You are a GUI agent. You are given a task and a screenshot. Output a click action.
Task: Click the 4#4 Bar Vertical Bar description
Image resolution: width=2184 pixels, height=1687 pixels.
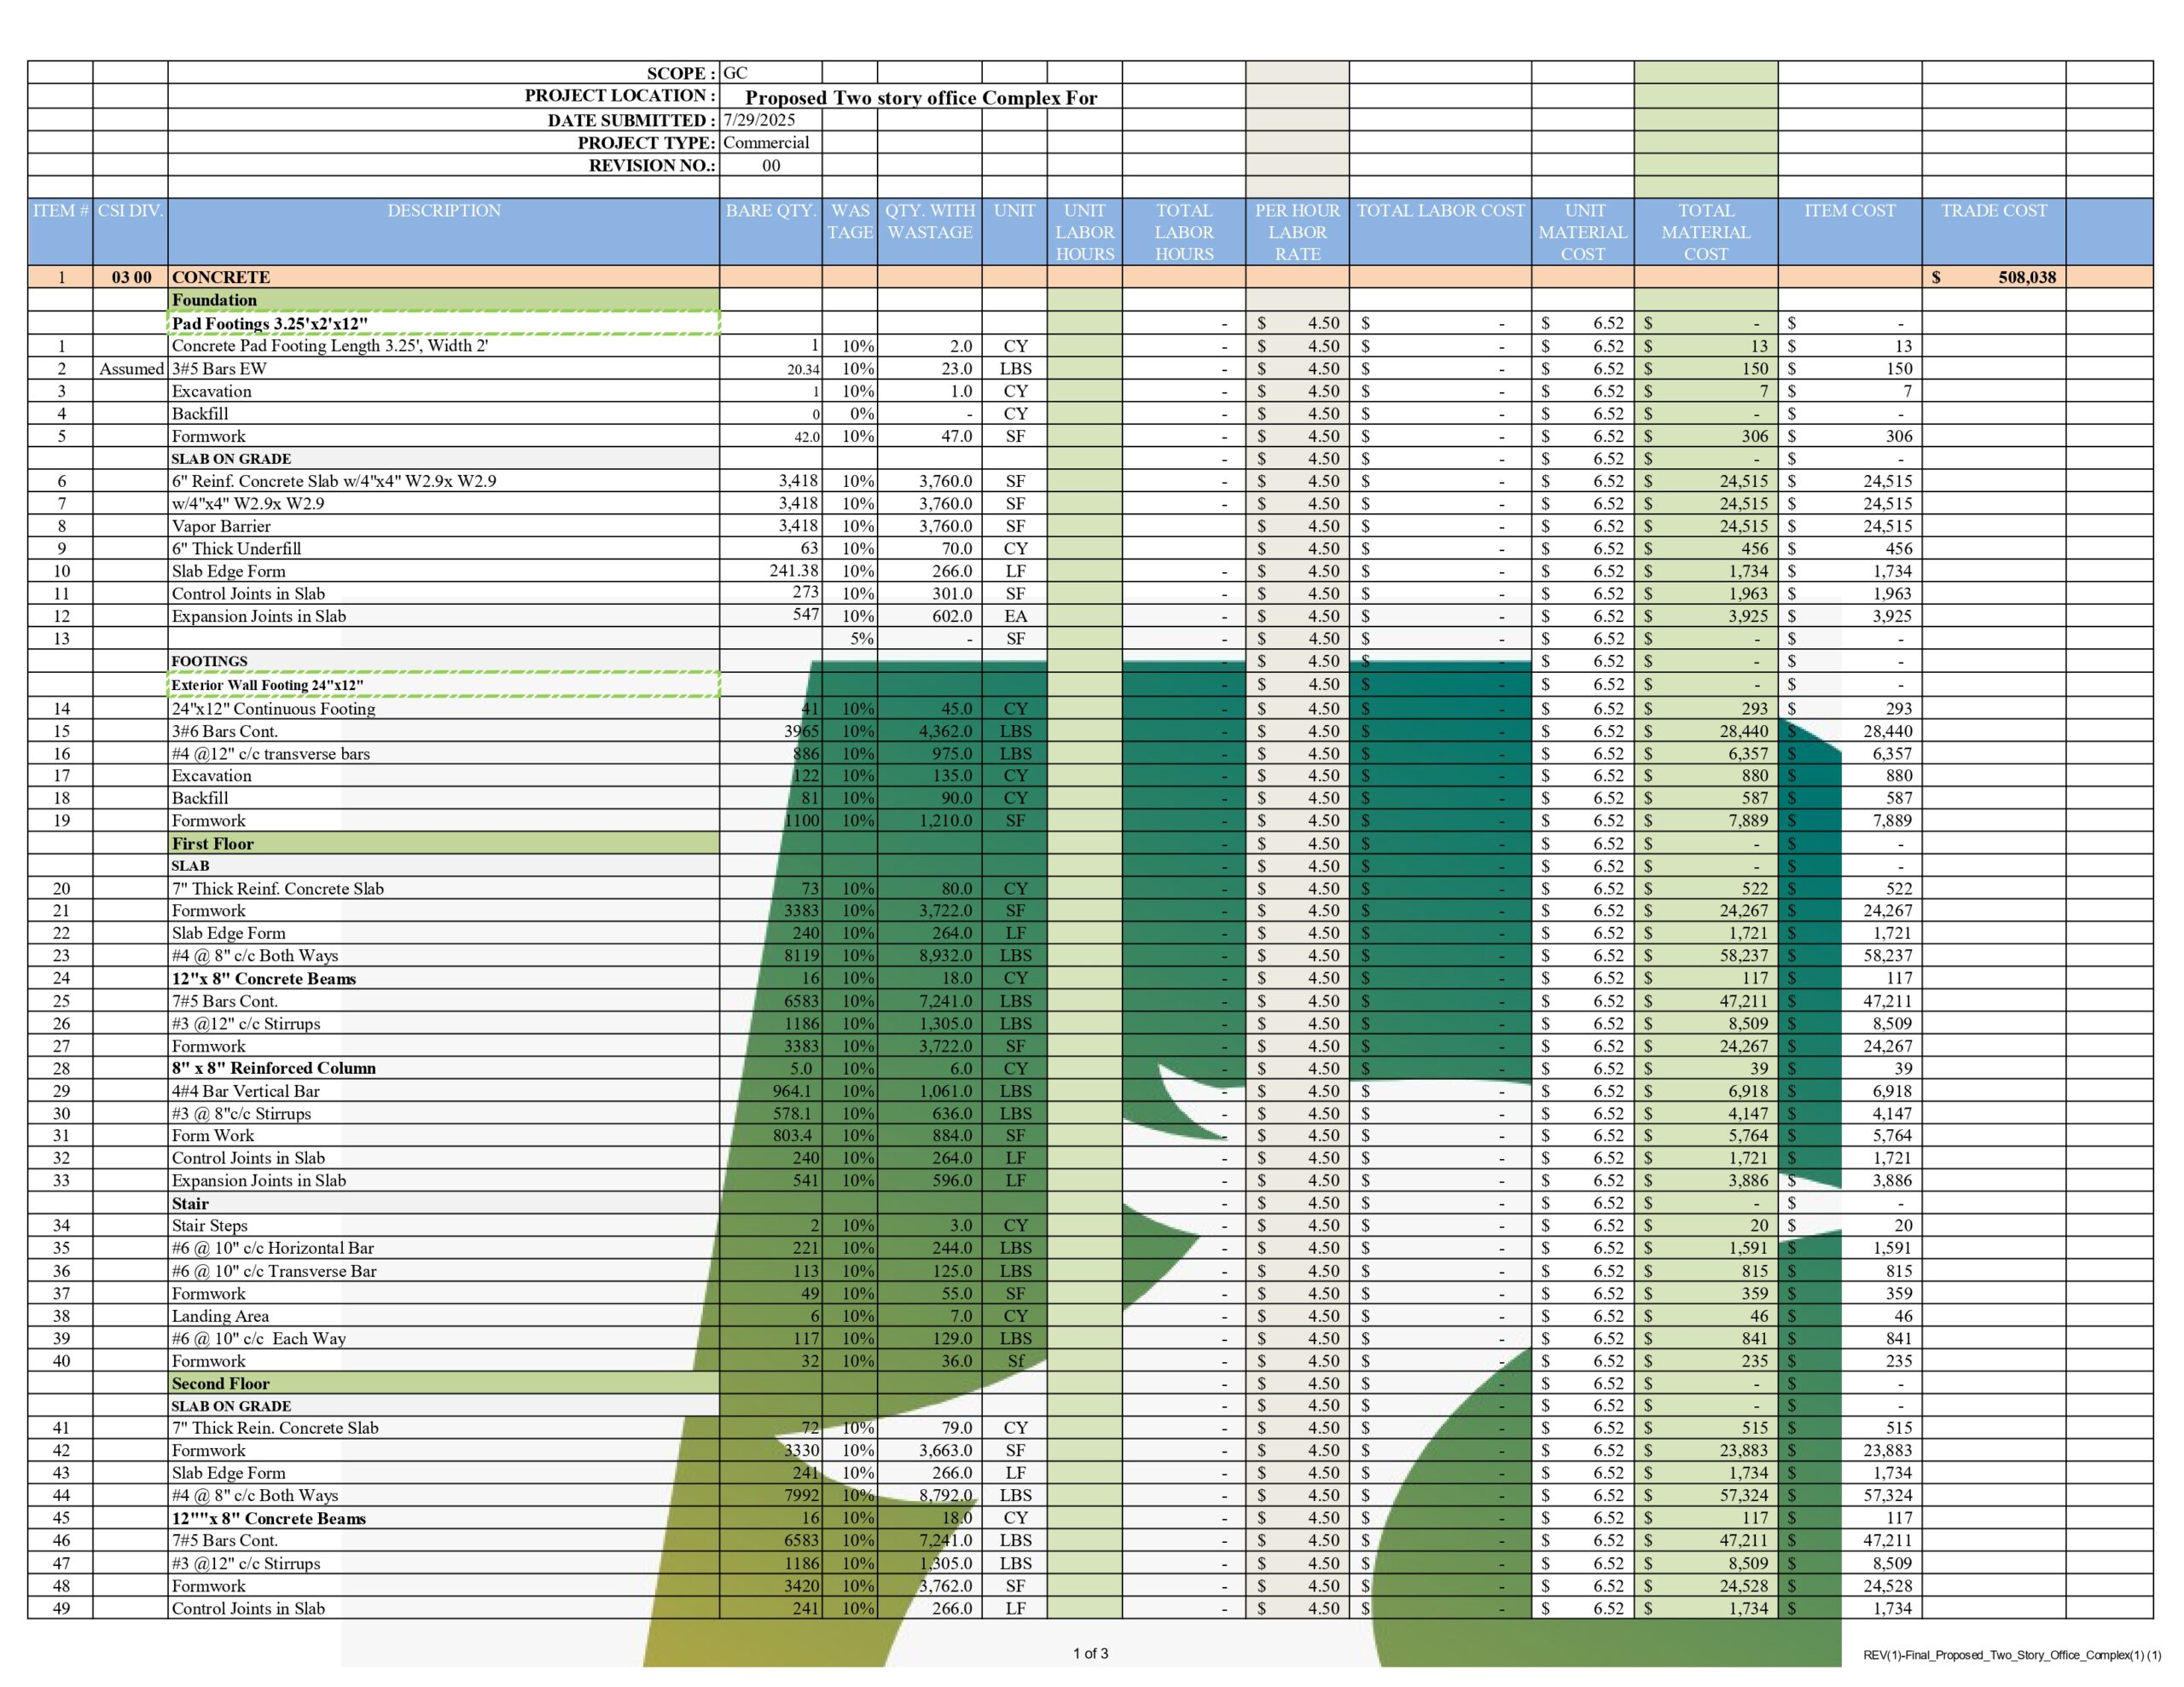(x=246, y=1091)
